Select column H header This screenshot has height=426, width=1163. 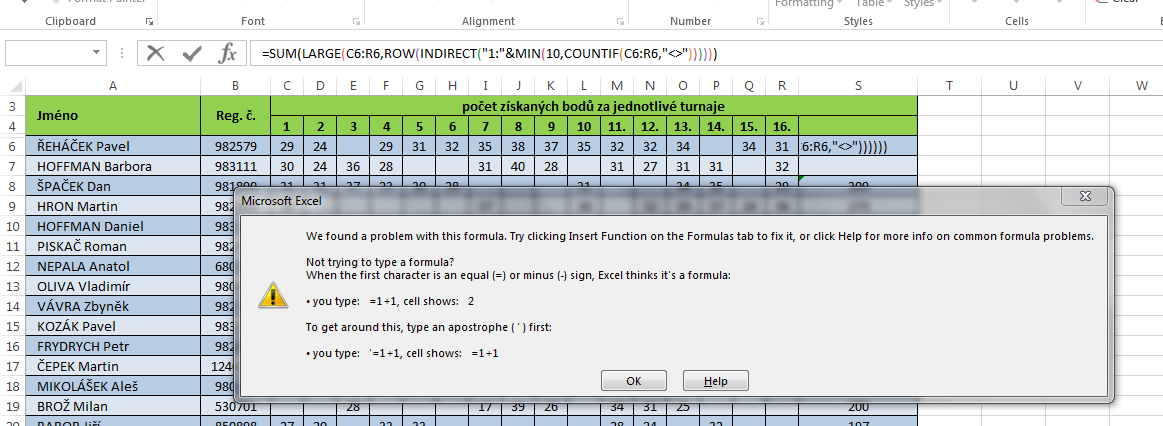point(452,86)
